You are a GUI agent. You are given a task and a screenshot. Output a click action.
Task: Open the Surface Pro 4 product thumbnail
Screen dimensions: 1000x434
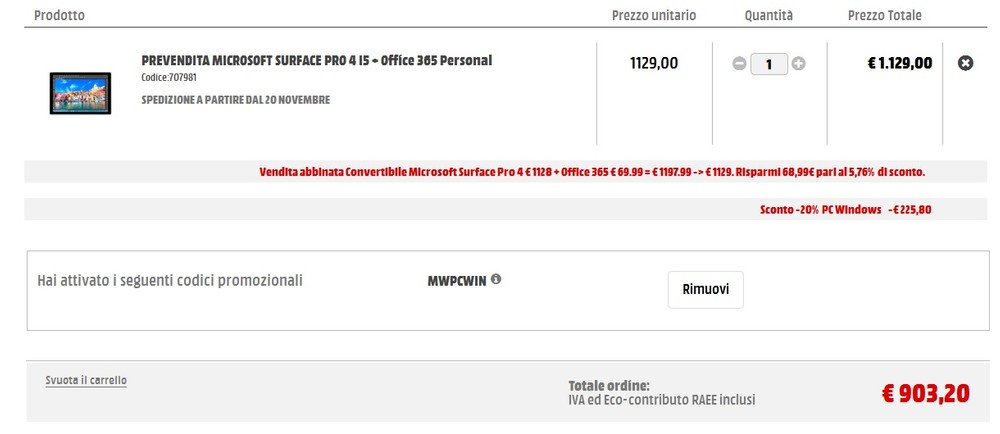point(80,93)
